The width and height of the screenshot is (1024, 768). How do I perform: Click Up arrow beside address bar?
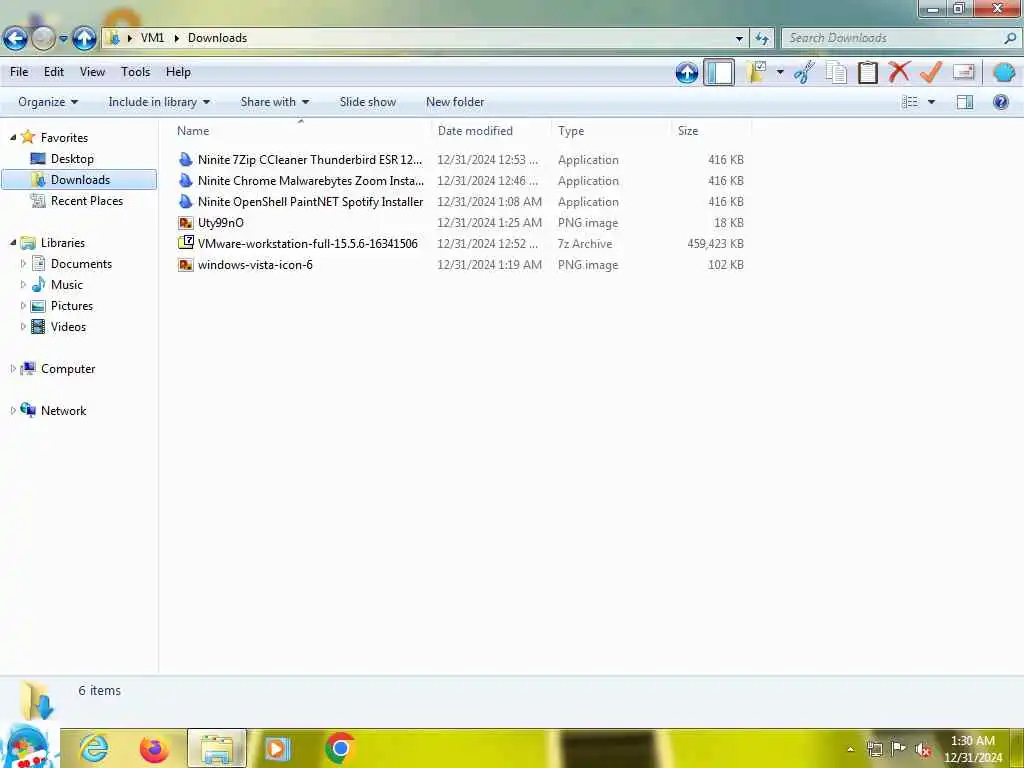pyautogui.click(x=84, y=39)
